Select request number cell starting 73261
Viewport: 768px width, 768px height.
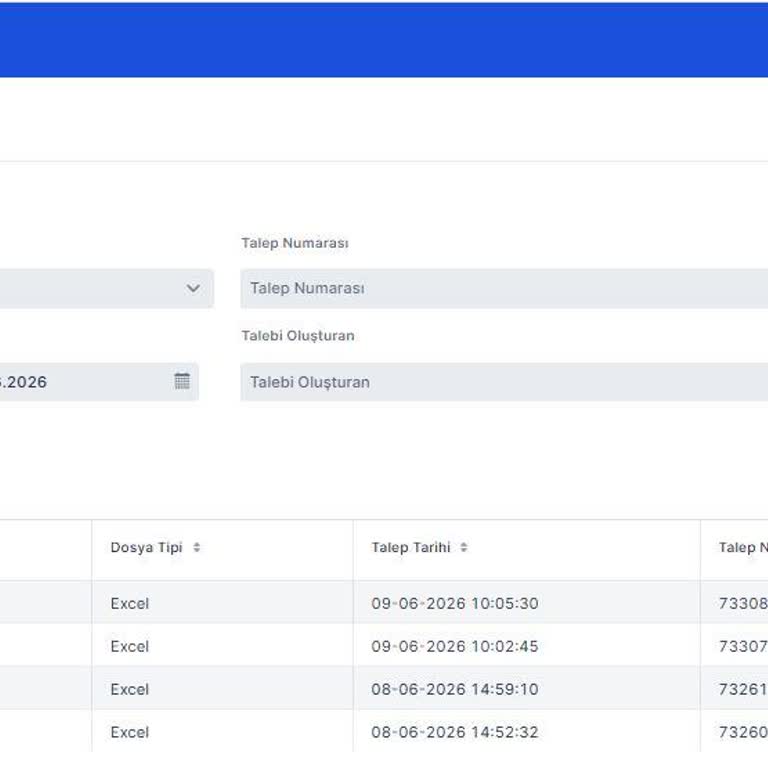coord(734,689)
